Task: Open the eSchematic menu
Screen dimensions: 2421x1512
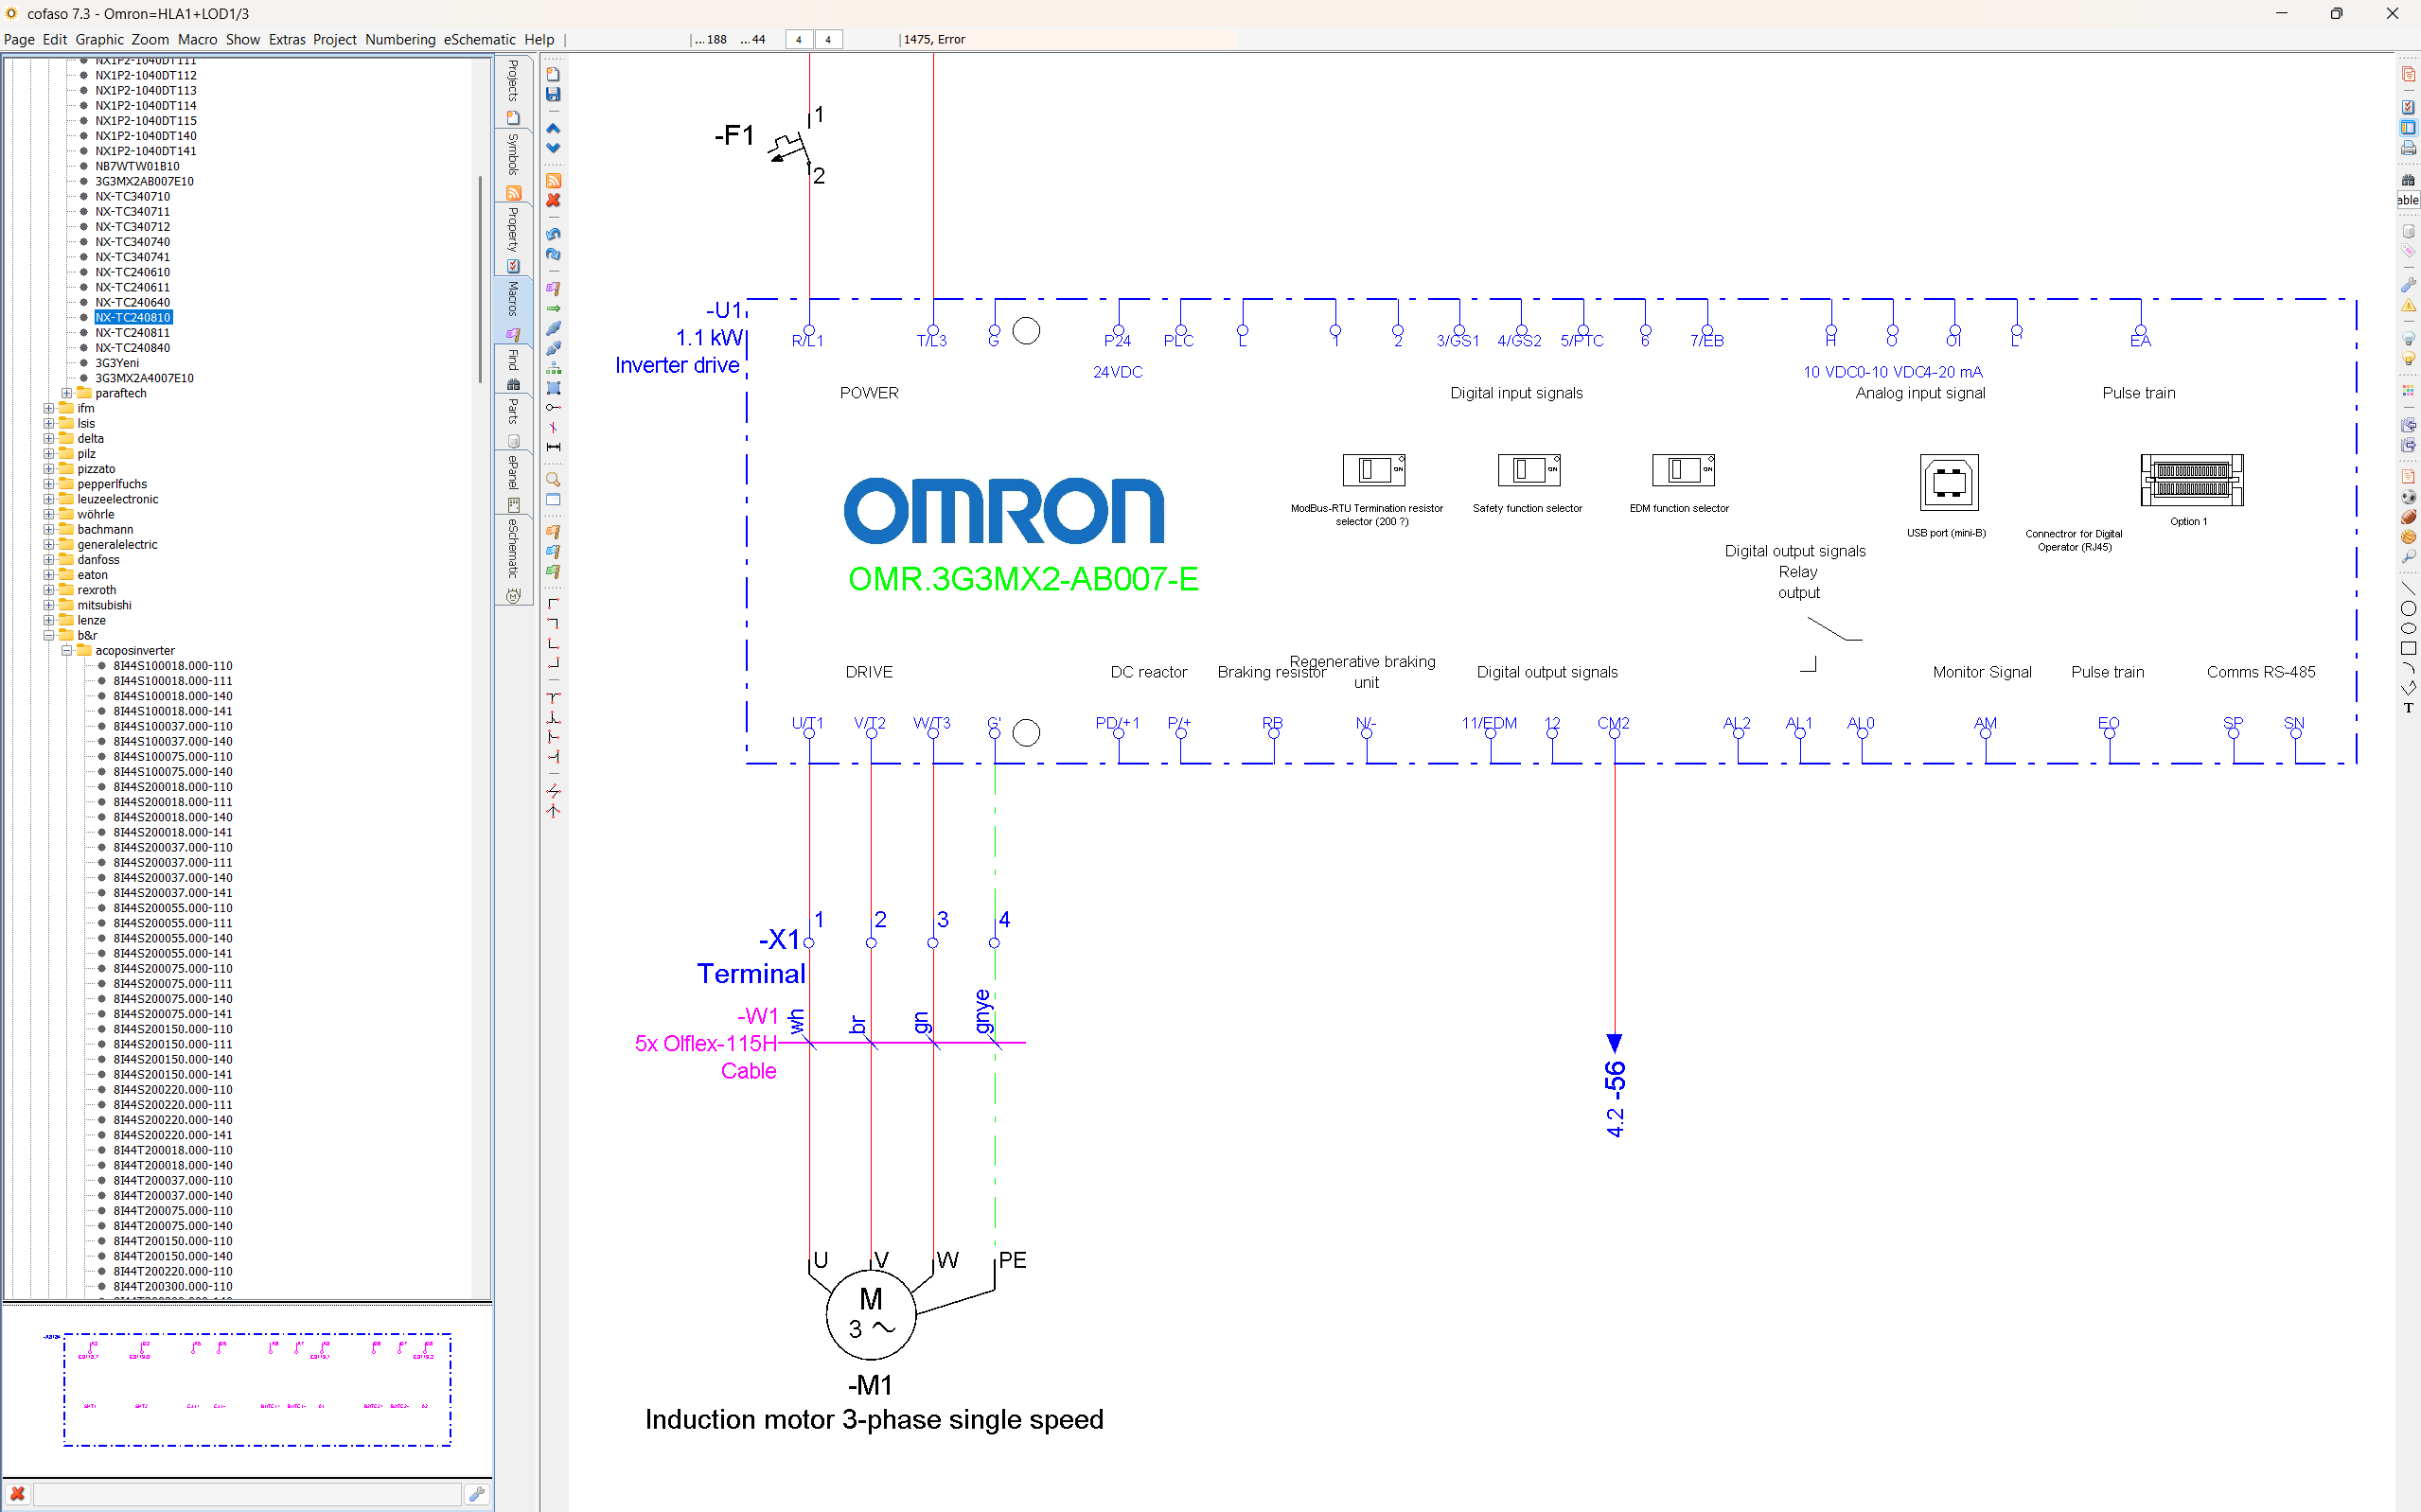Action: [x=479, y=40]
